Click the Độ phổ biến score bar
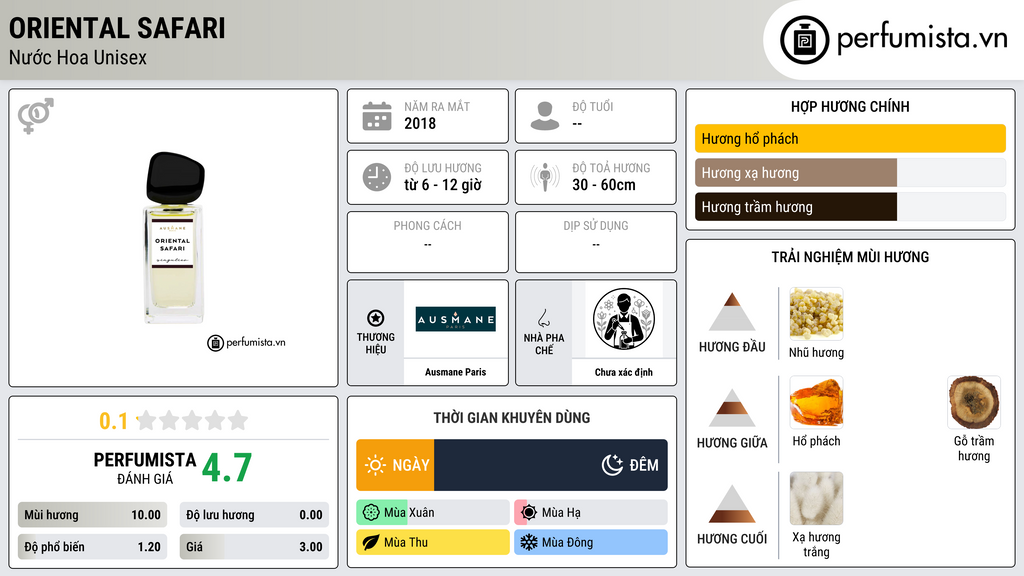1024x576 pixels. coord(92,547)
